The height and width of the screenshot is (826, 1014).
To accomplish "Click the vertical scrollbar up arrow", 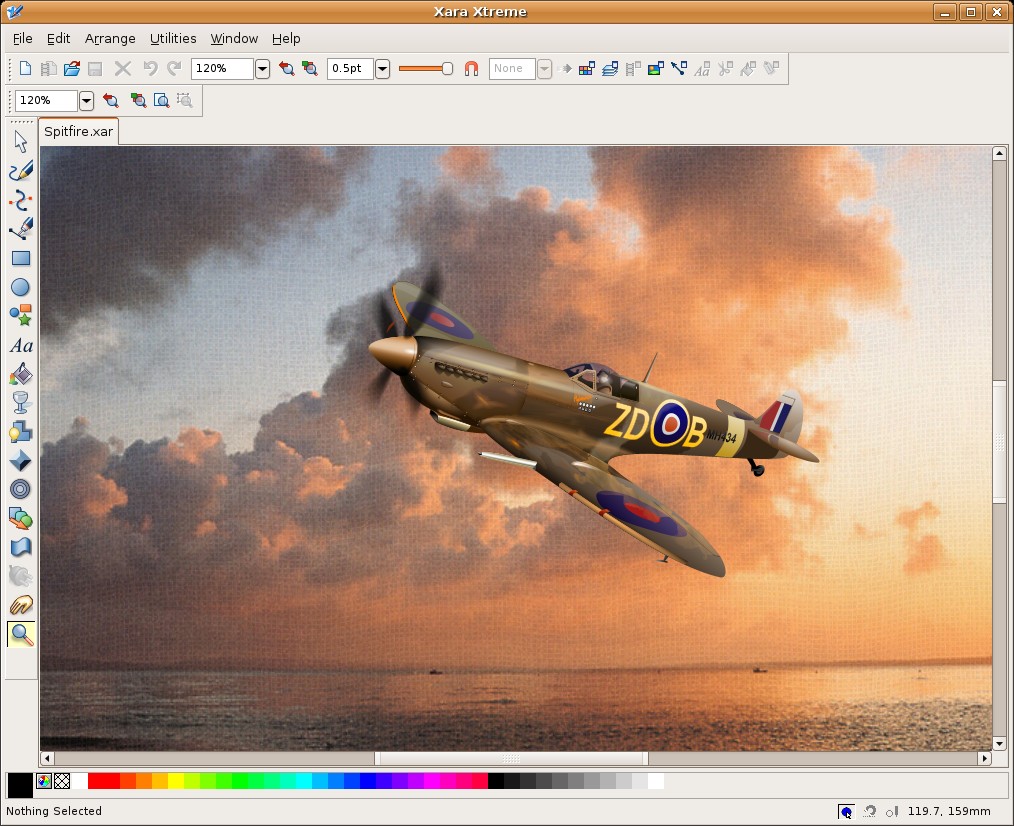I will (x=999, y=153).
